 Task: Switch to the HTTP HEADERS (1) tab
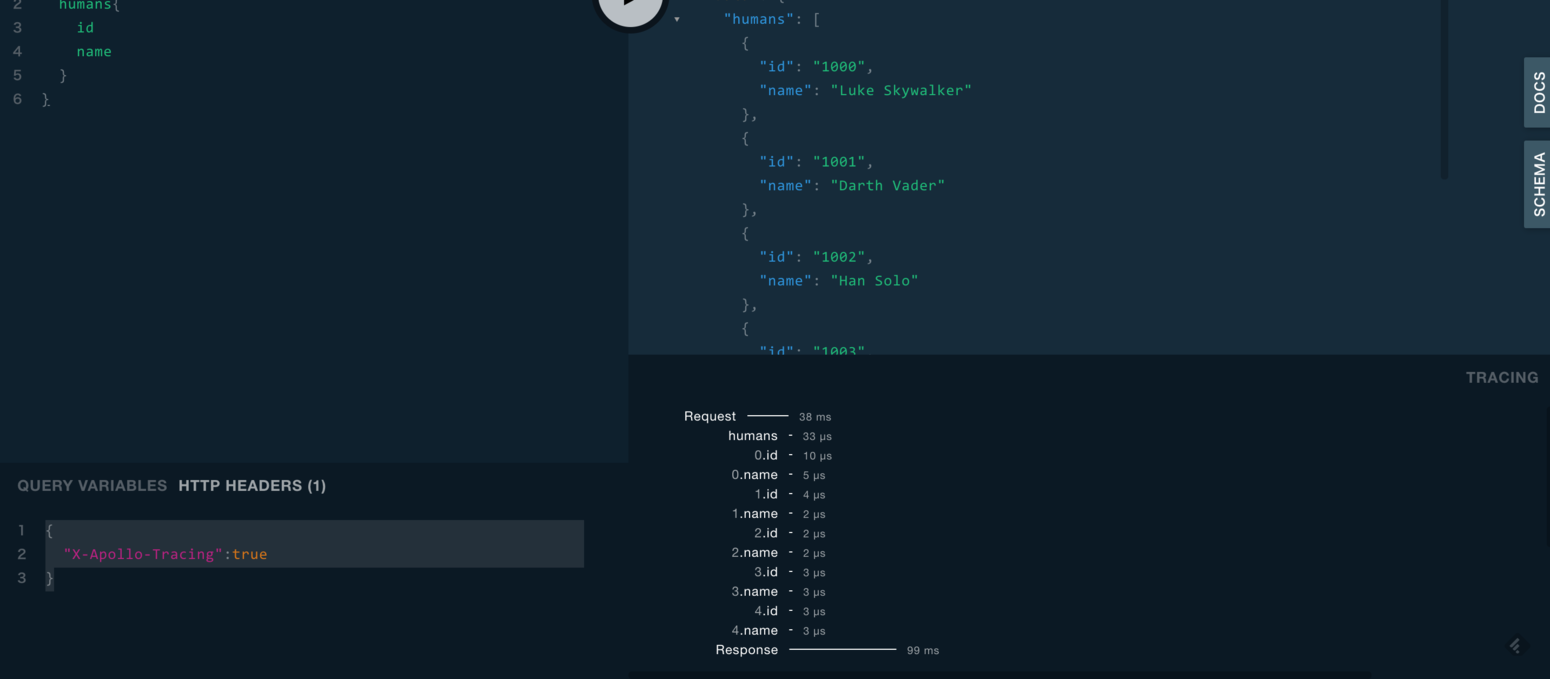(x=251, y=485)
